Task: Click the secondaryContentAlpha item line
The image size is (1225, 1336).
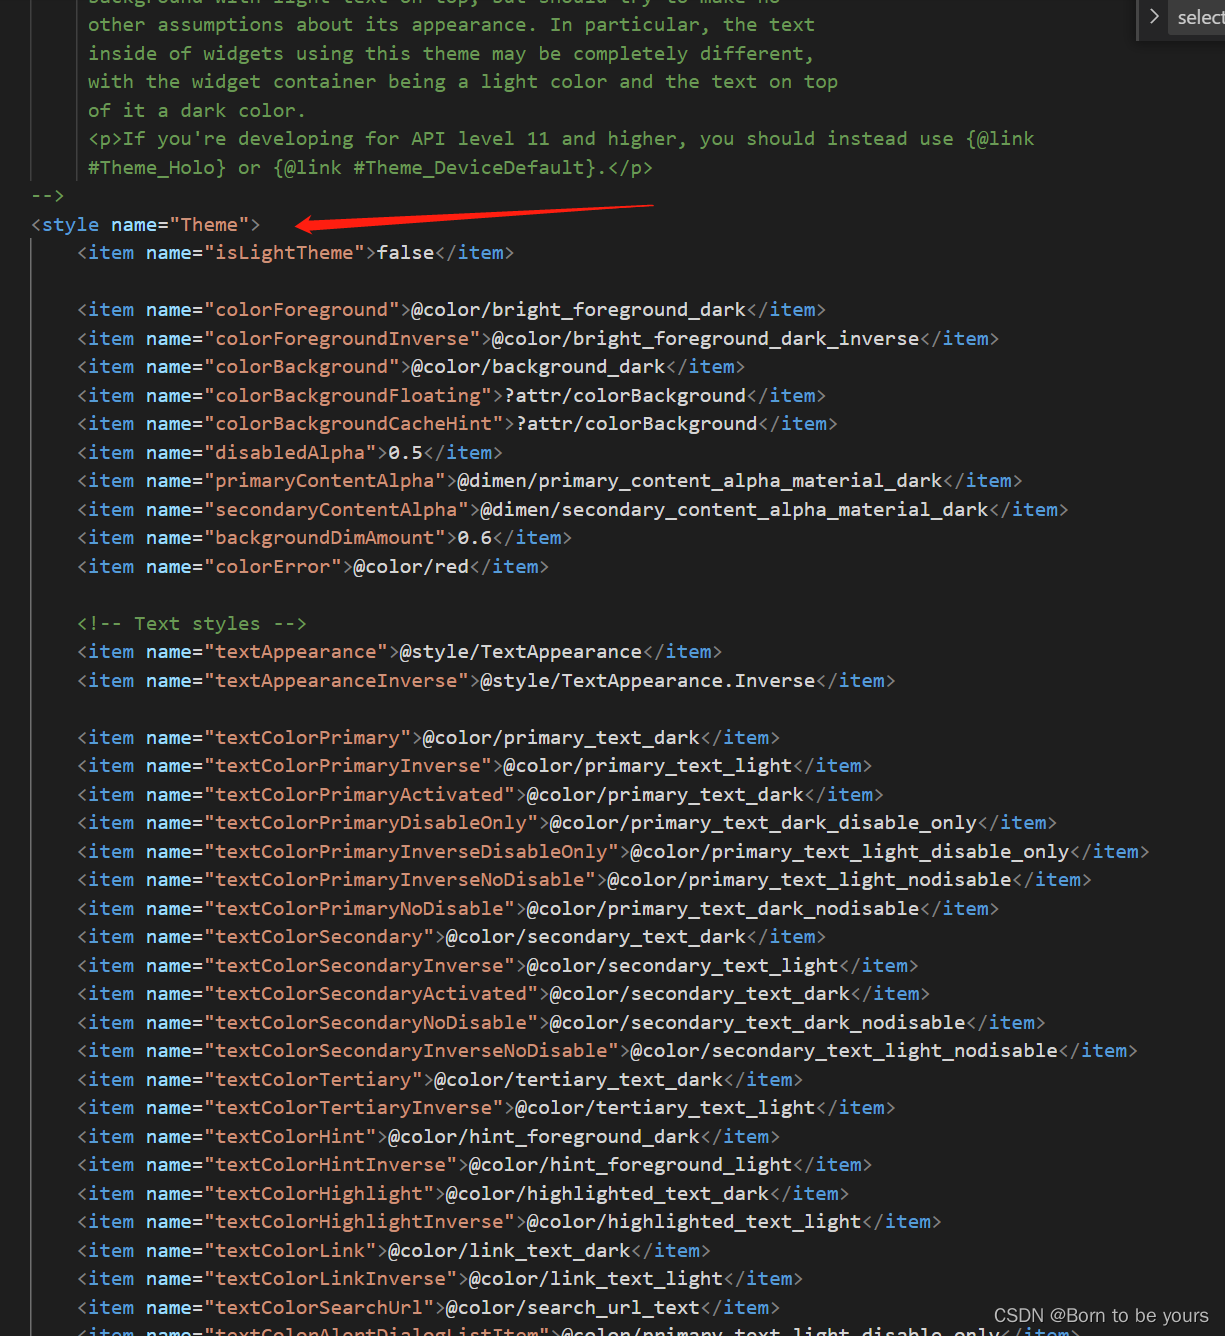Action: point(573,510)
